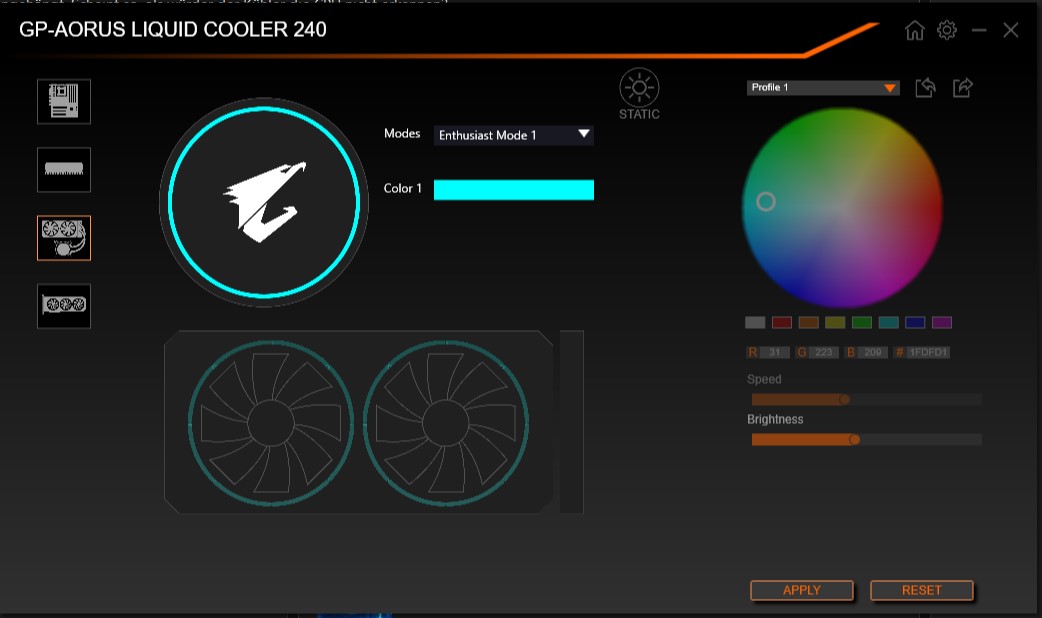
Task: Go to home screen via house icon
Action: click(914, 30)
